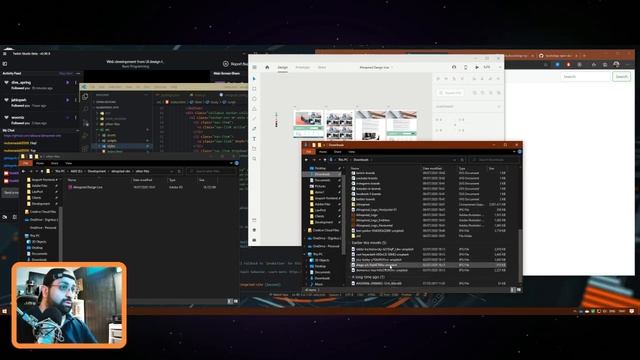This screenshot has height=360, width=640.
Task: Open the Libraries panel icon in Adobe XD
Action: pos(254,220)
